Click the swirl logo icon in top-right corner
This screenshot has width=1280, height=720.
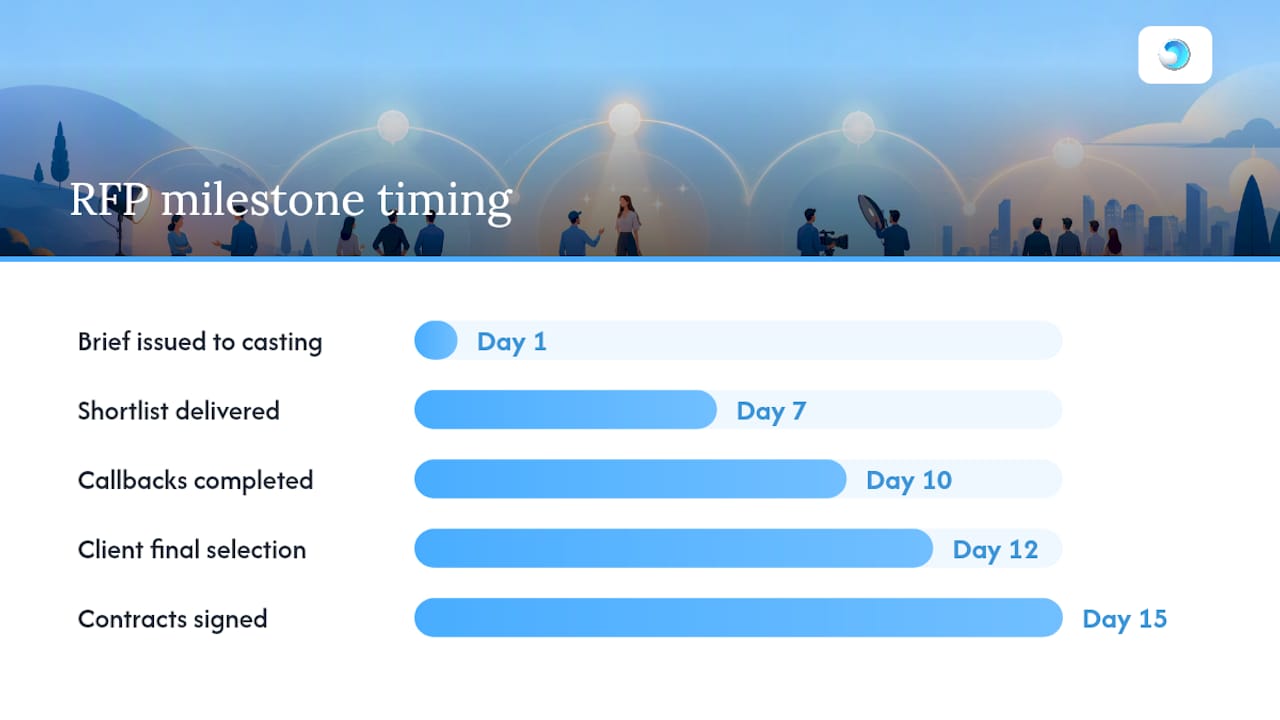click(x=1175, y=55)
